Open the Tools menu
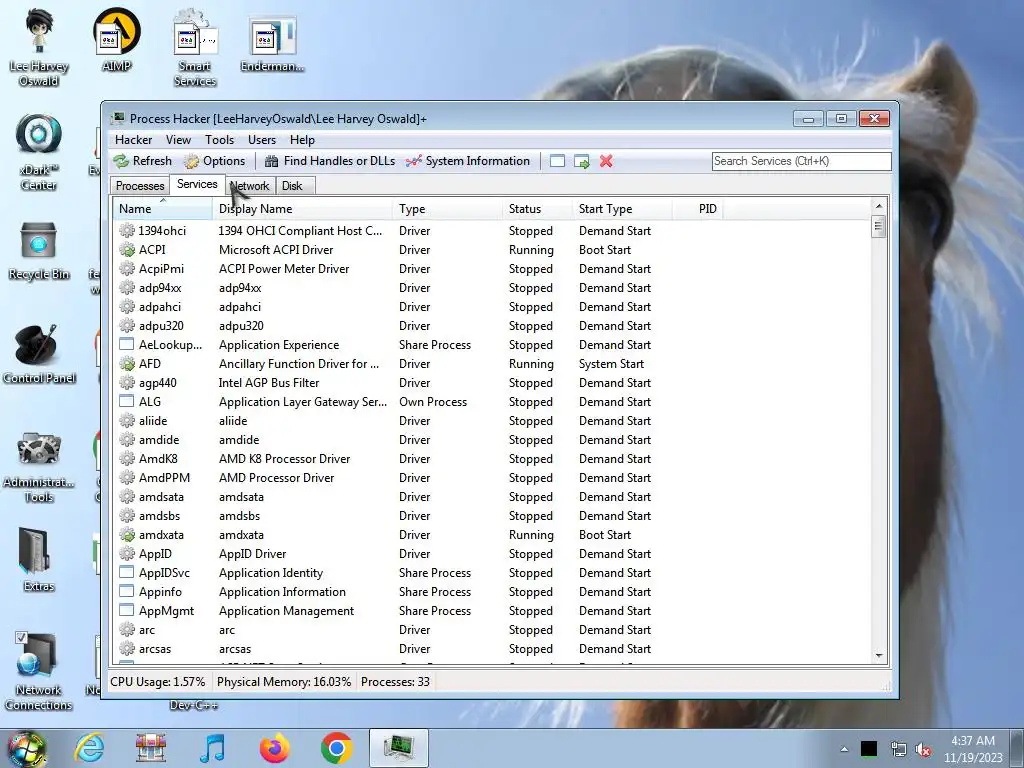1024x768 pixels. [x=219, y=140]
